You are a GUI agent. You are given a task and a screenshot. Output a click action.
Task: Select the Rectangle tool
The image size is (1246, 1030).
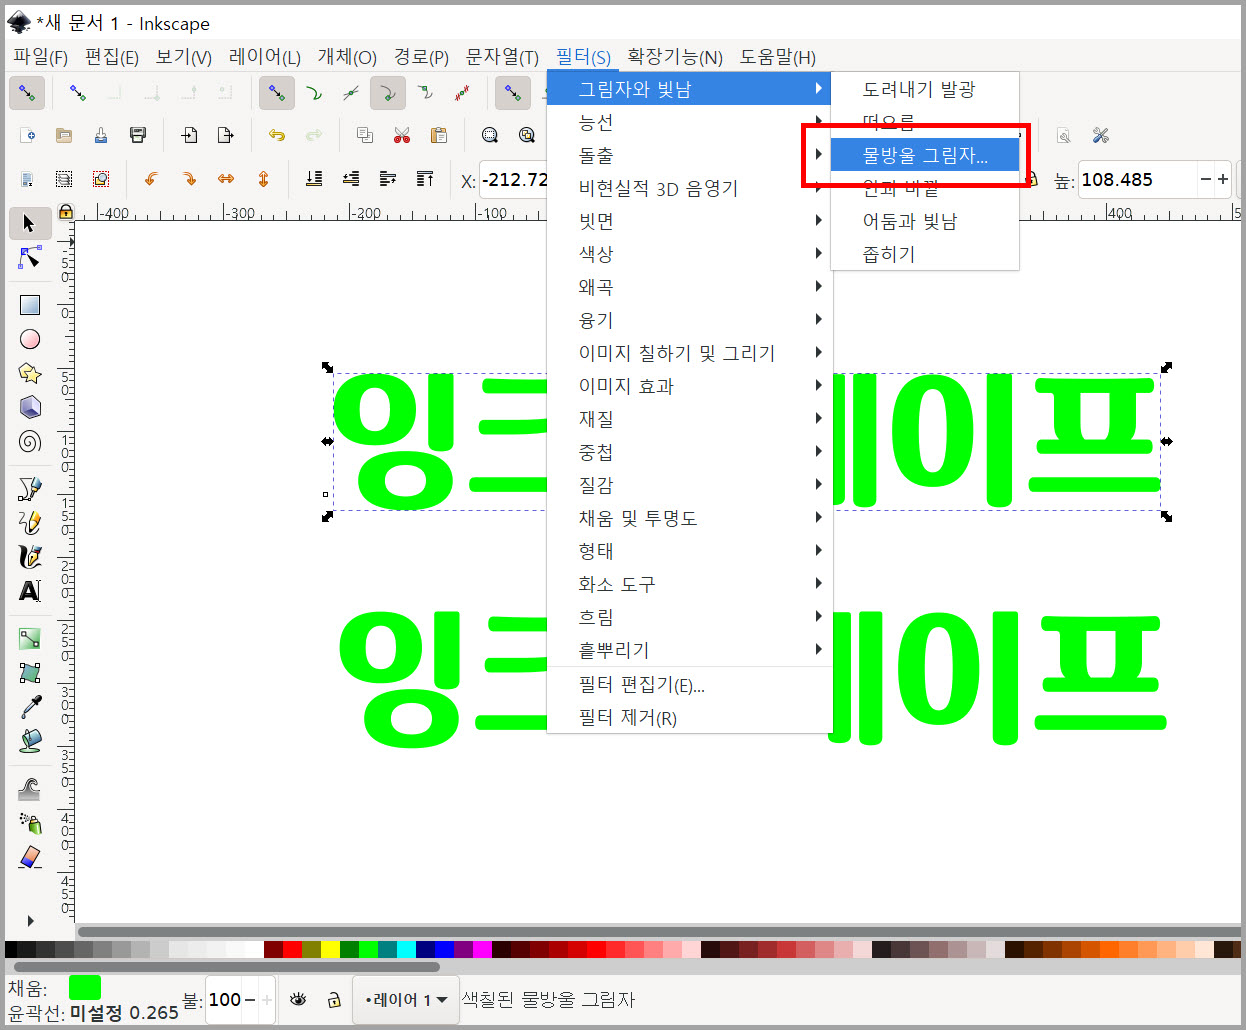point(30,305)
